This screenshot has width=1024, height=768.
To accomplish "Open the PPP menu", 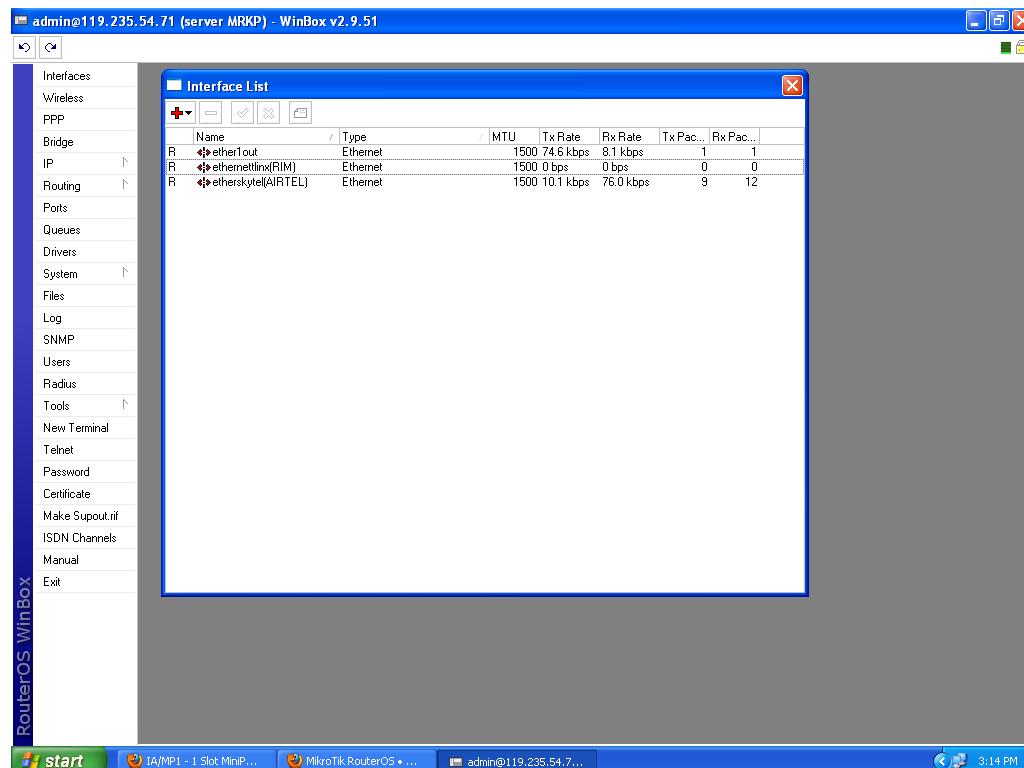I will point(54,120).
